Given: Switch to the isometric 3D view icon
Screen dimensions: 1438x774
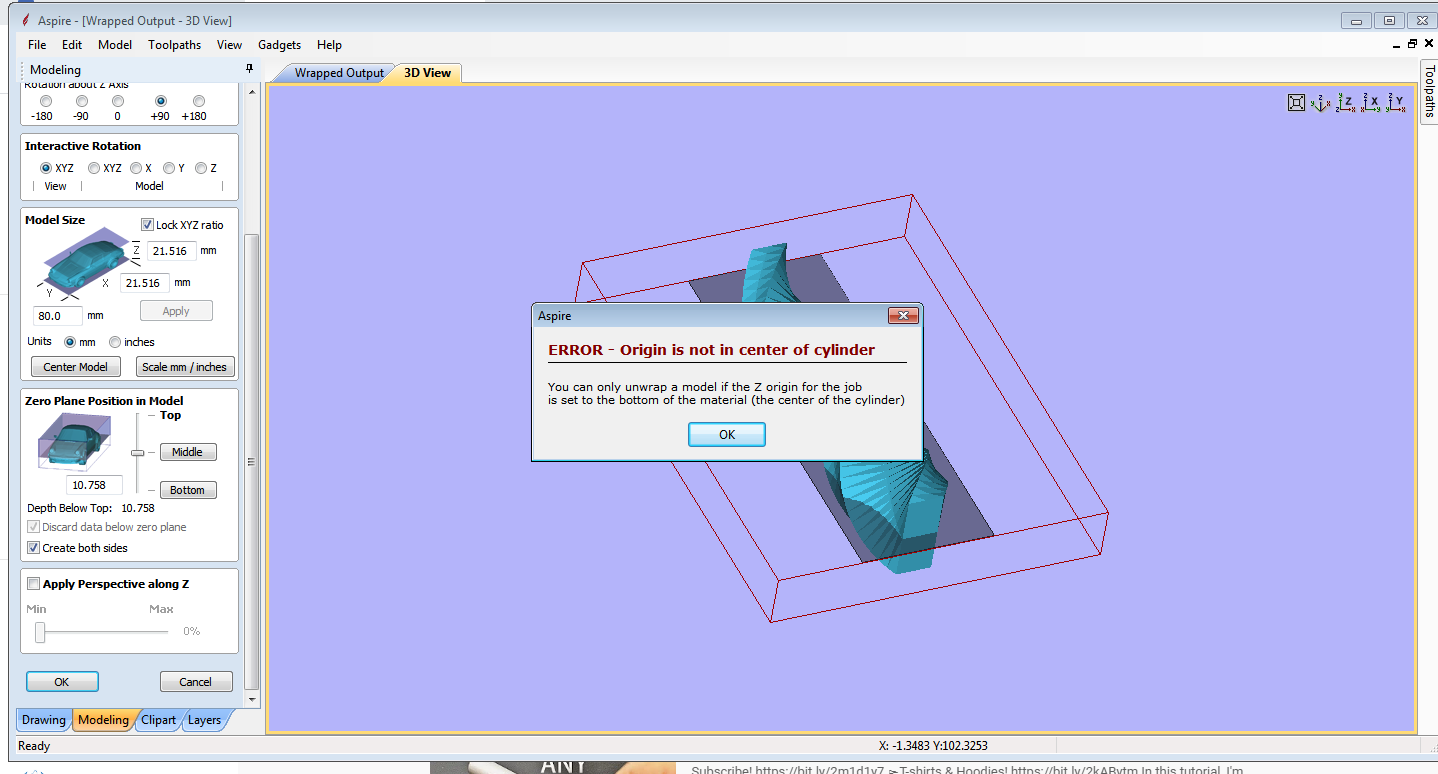Looking at the screenshot, I should [1320, 102].
